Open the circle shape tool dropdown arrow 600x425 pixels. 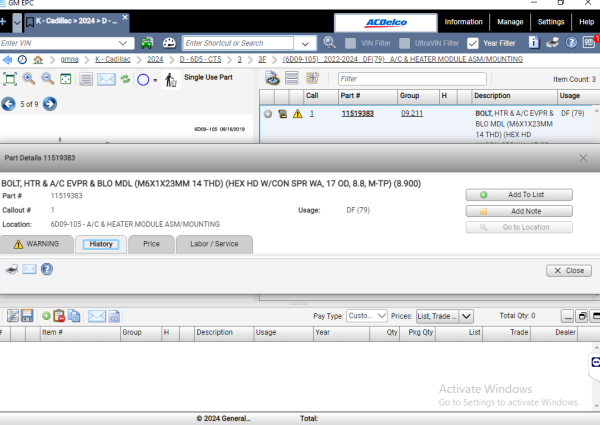[x=155, y=80]
